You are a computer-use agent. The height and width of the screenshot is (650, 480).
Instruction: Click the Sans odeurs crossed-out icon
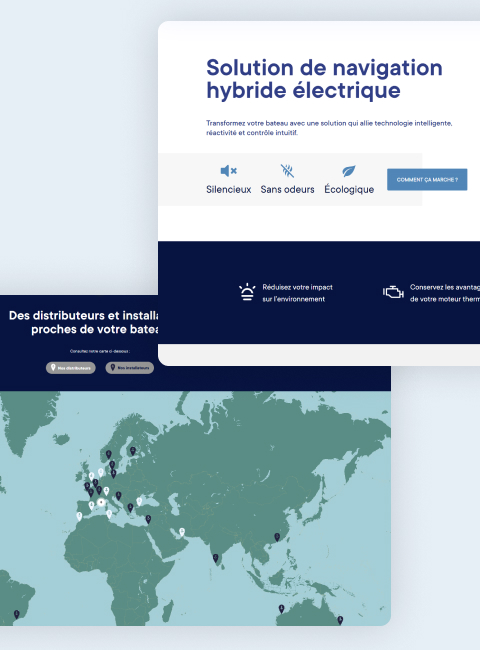pos(287,170)
